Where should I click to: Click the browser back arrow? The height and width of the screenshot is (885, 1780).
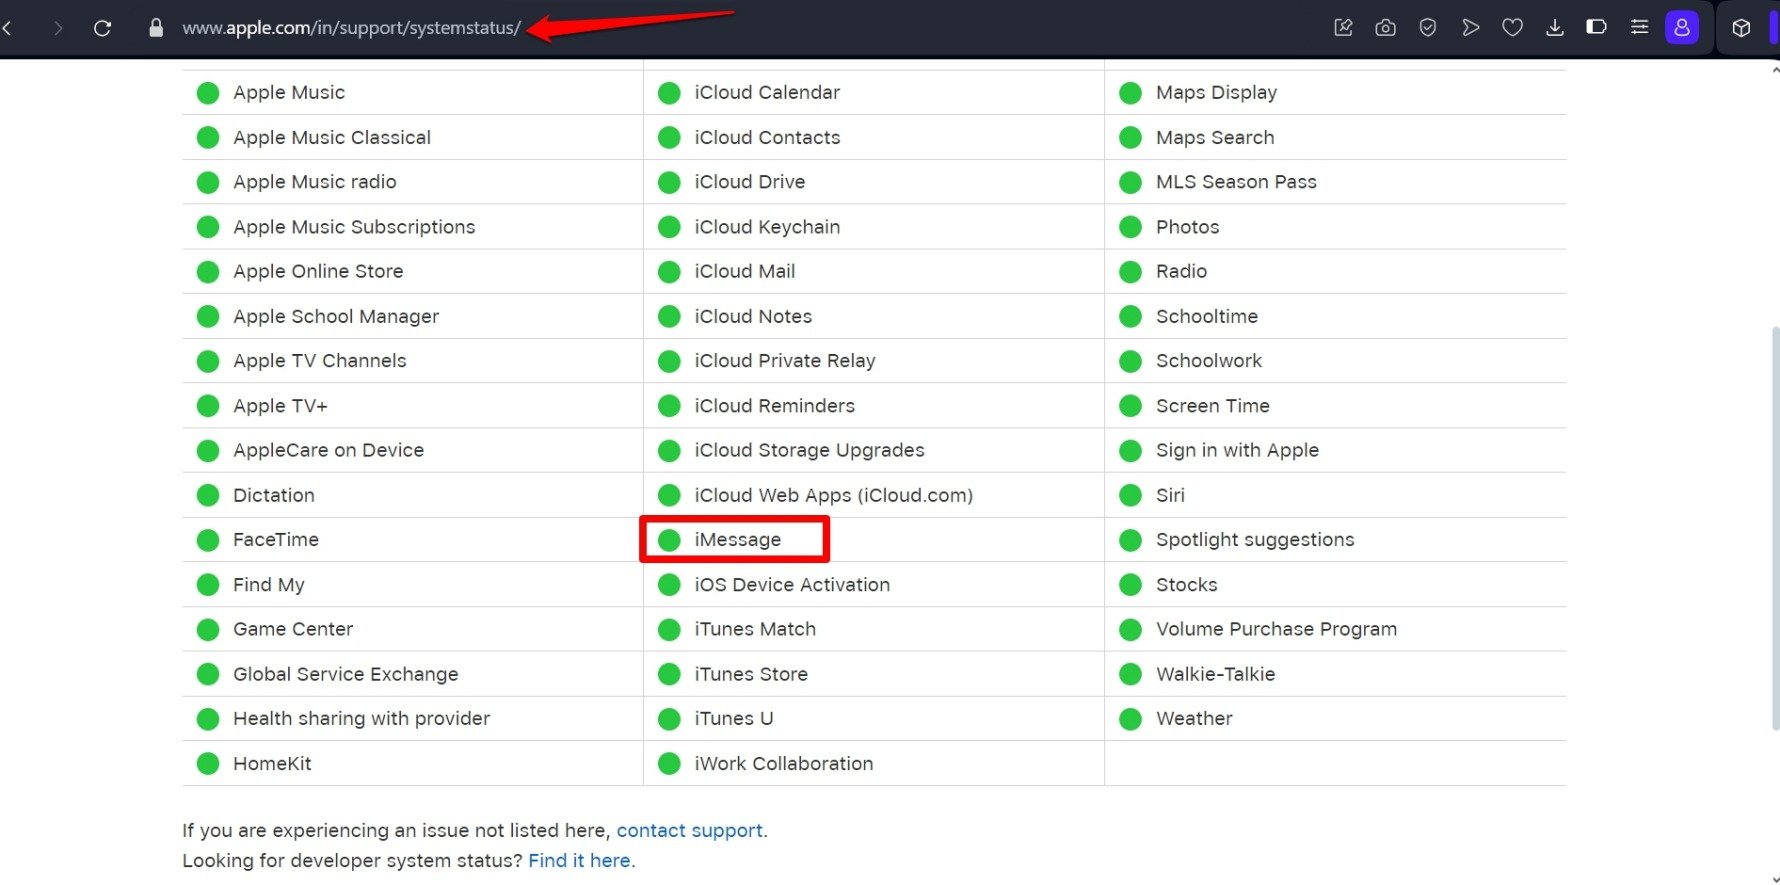(8, 28)
